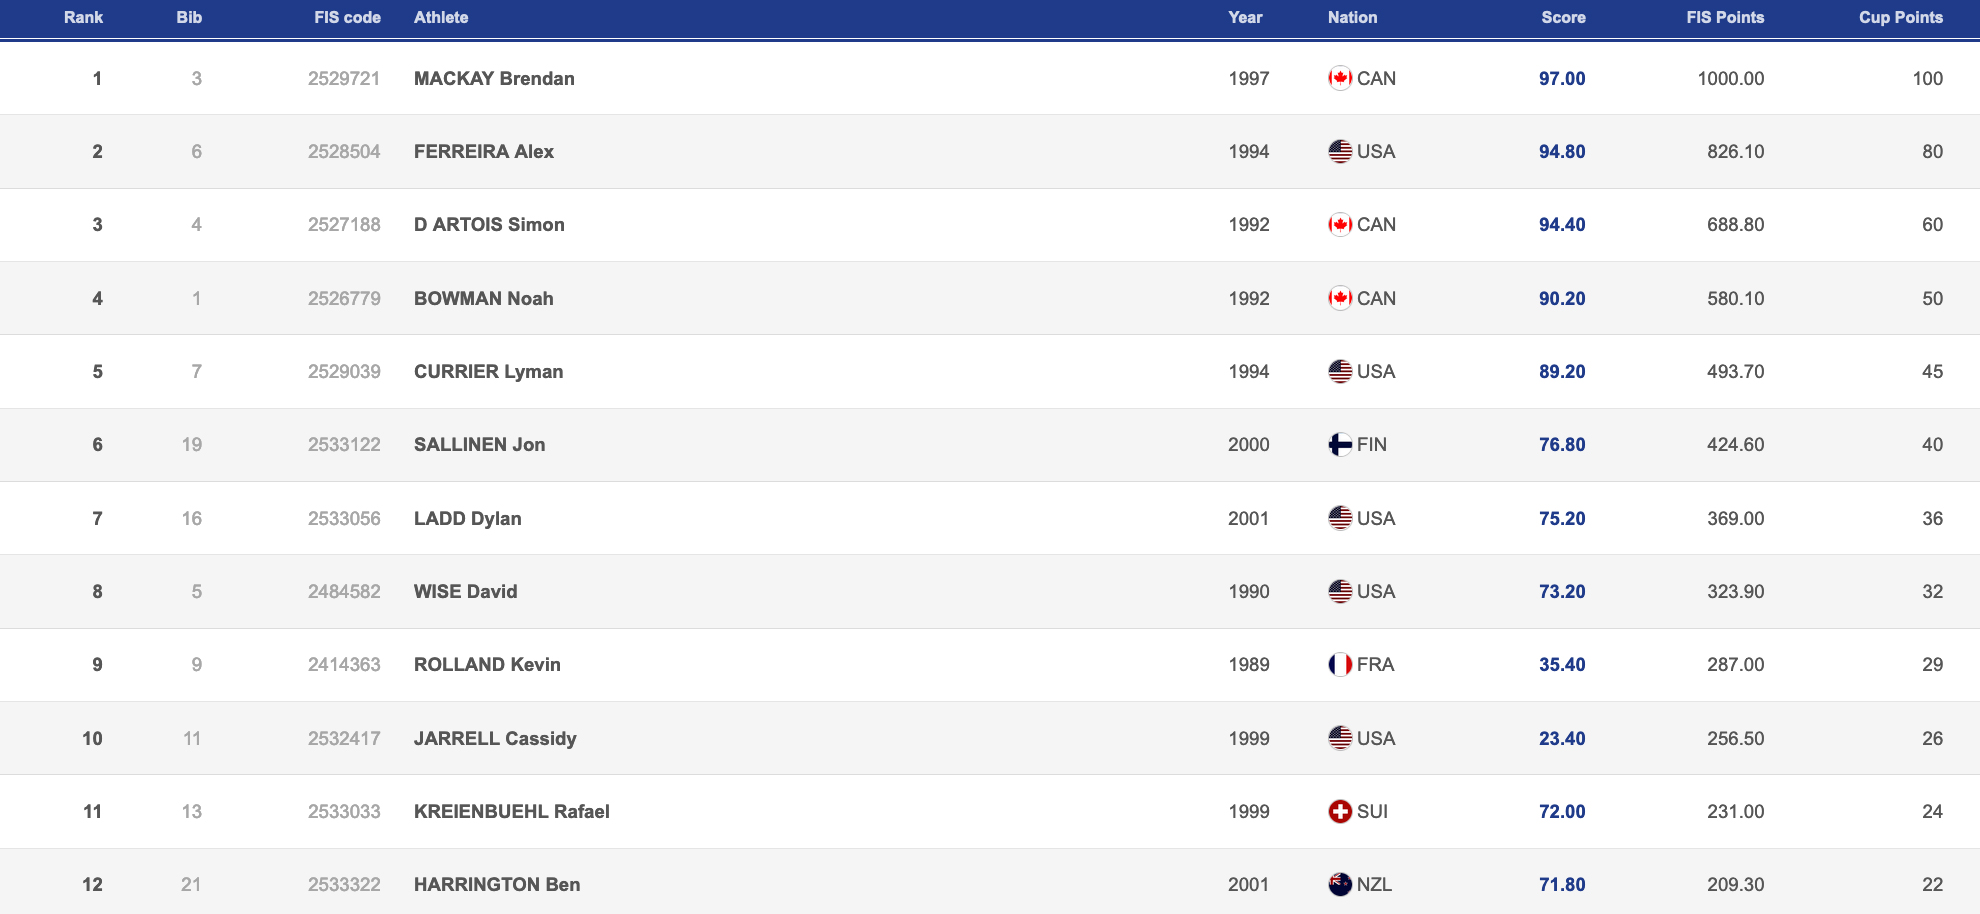Open FERREIRA Alex athlete link
The image size is (1980, 914).
(x=484, y=151)
